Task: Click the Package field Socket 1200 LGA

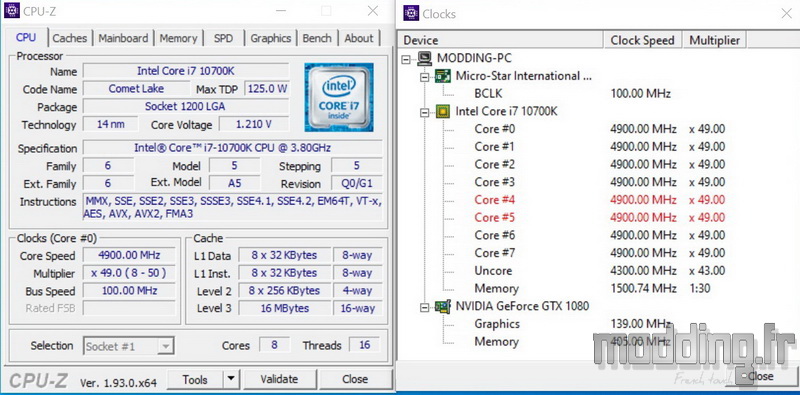Action: [x=186, y=107]
